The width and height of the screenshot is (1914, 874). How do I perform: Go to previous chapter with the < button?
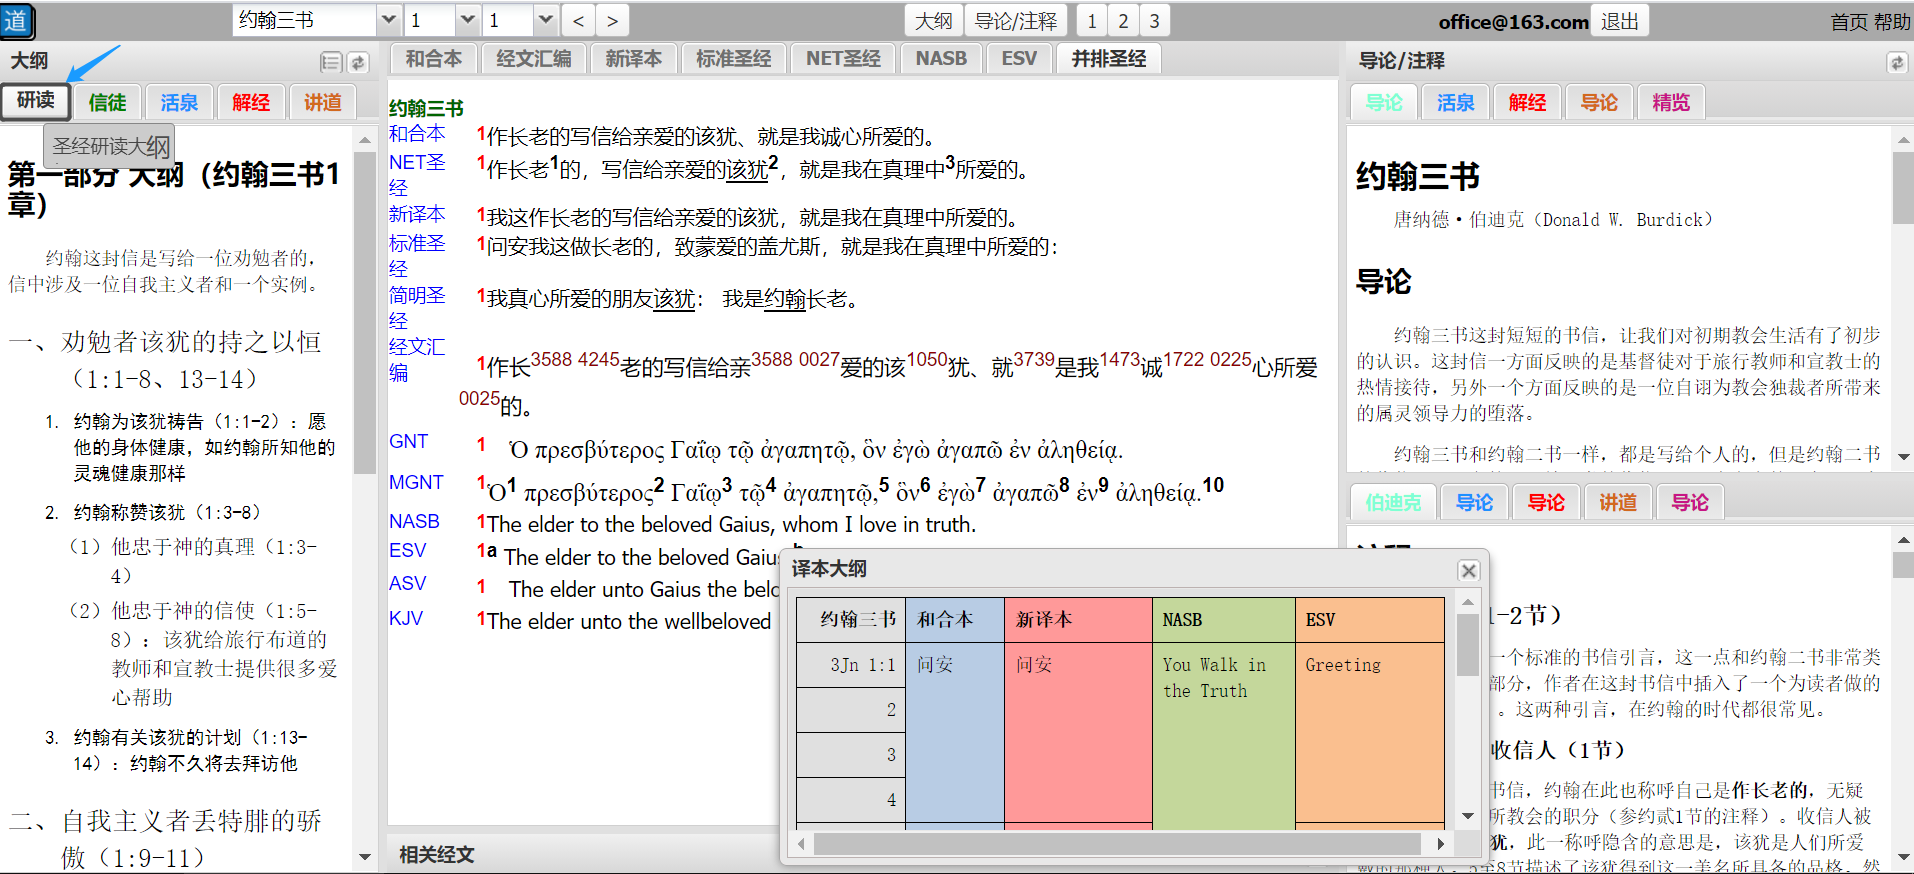(578, 21)
